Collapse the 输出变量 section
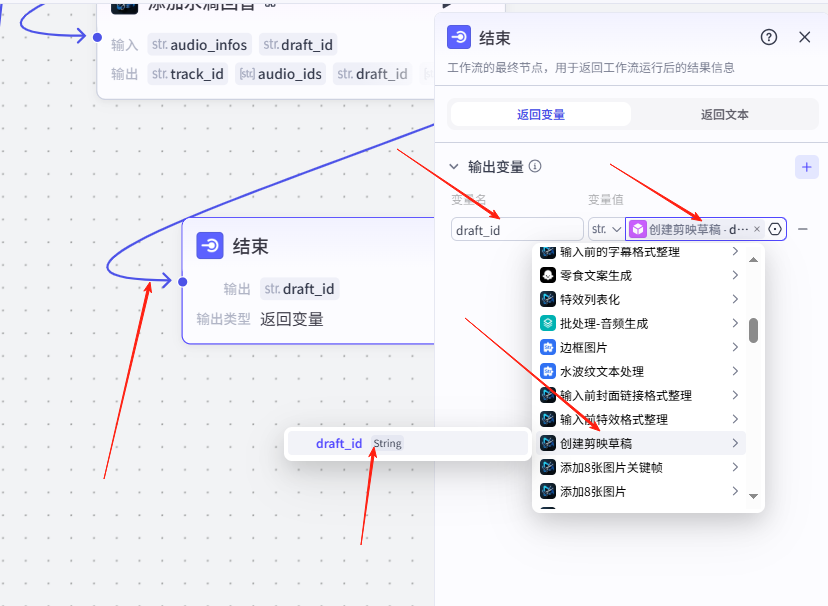This screenshot has height=606, width=828. point(454,167)
